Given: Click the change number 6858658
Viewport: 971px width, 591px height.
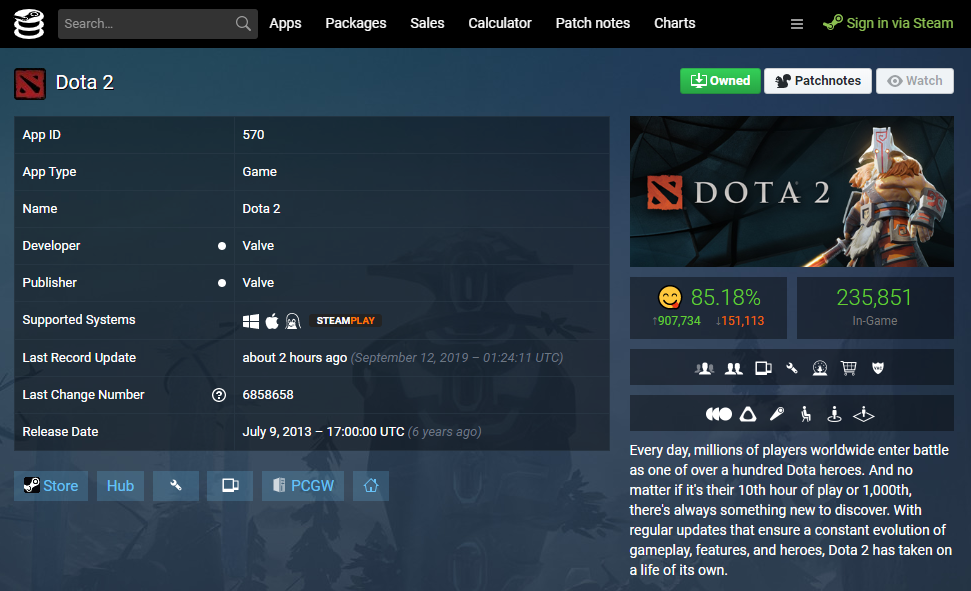Looking at the screenshot, I should pyautogui.click(x=268, y=395).
